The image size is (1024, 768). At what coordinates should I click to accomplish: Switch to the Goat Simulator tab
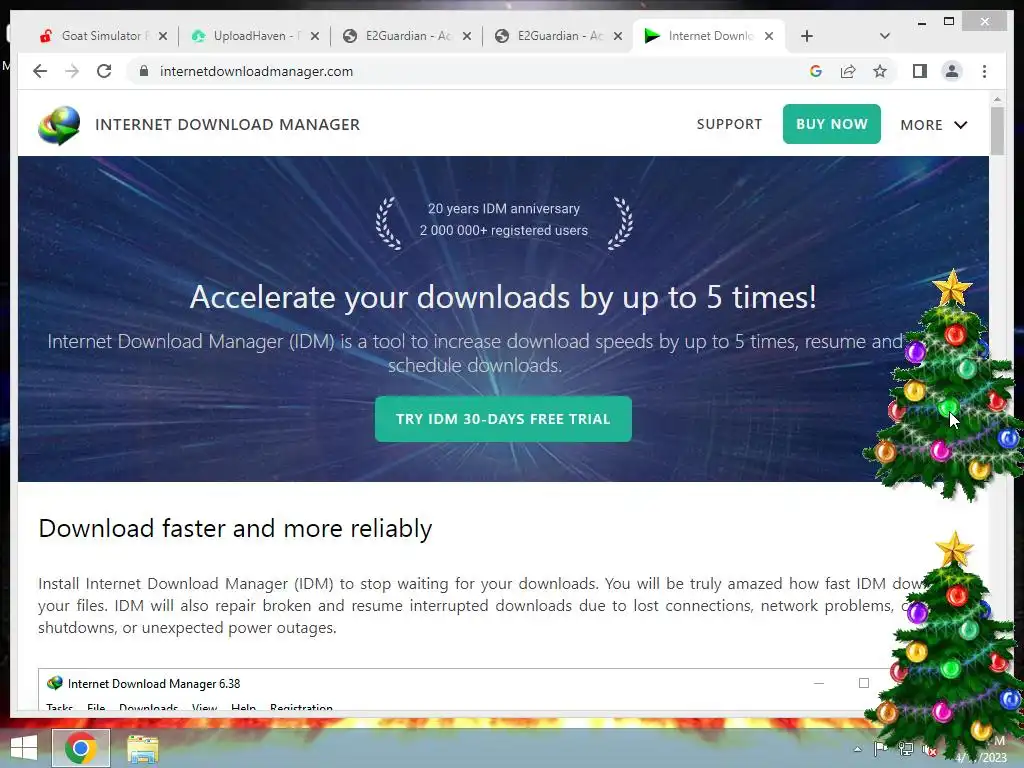(x=103, y=36)
